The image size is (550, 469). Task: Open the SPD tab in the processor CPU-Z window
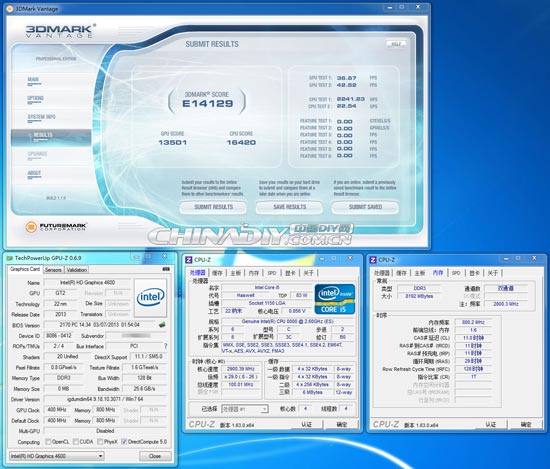272,273
